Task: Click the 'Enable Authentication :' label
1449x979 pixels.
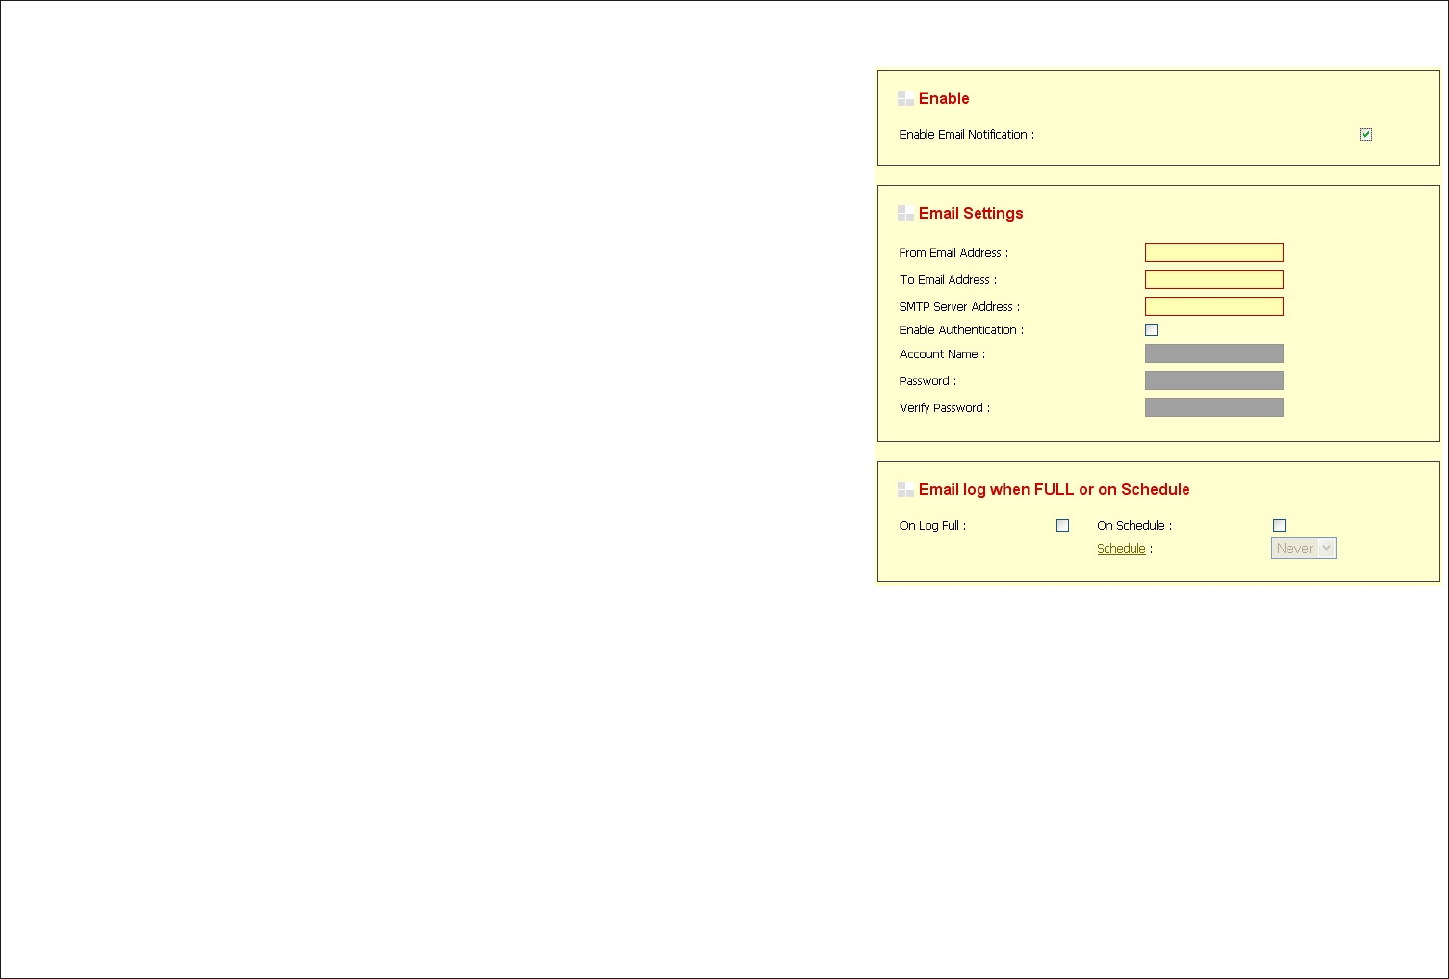Action: 961,330
